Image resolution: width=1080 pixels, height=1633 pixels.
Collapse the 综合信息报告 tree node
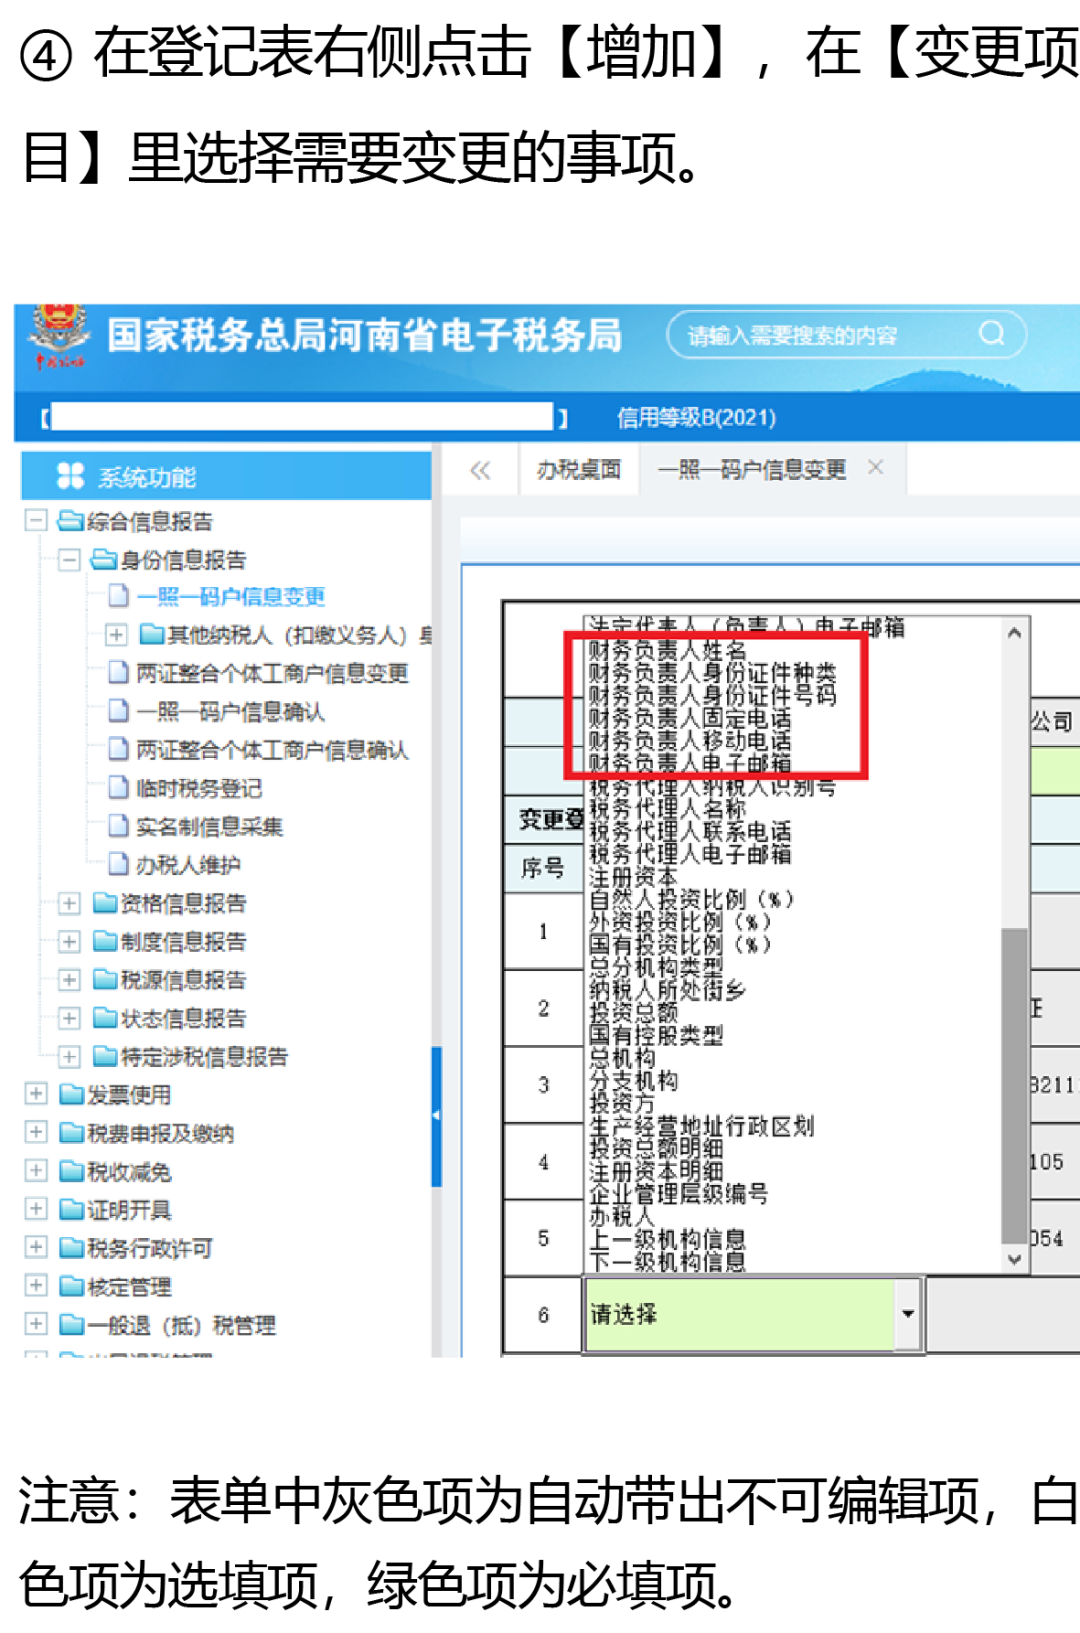coord(36,520)
